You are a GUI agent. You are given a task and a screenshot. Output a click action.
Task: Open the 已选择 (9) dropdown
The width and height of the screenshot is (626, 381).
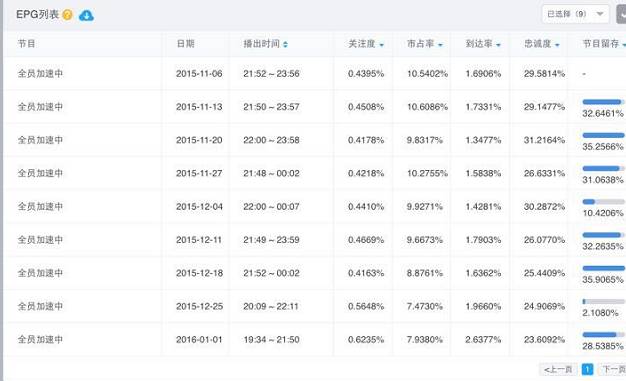(x=575, y=14)
